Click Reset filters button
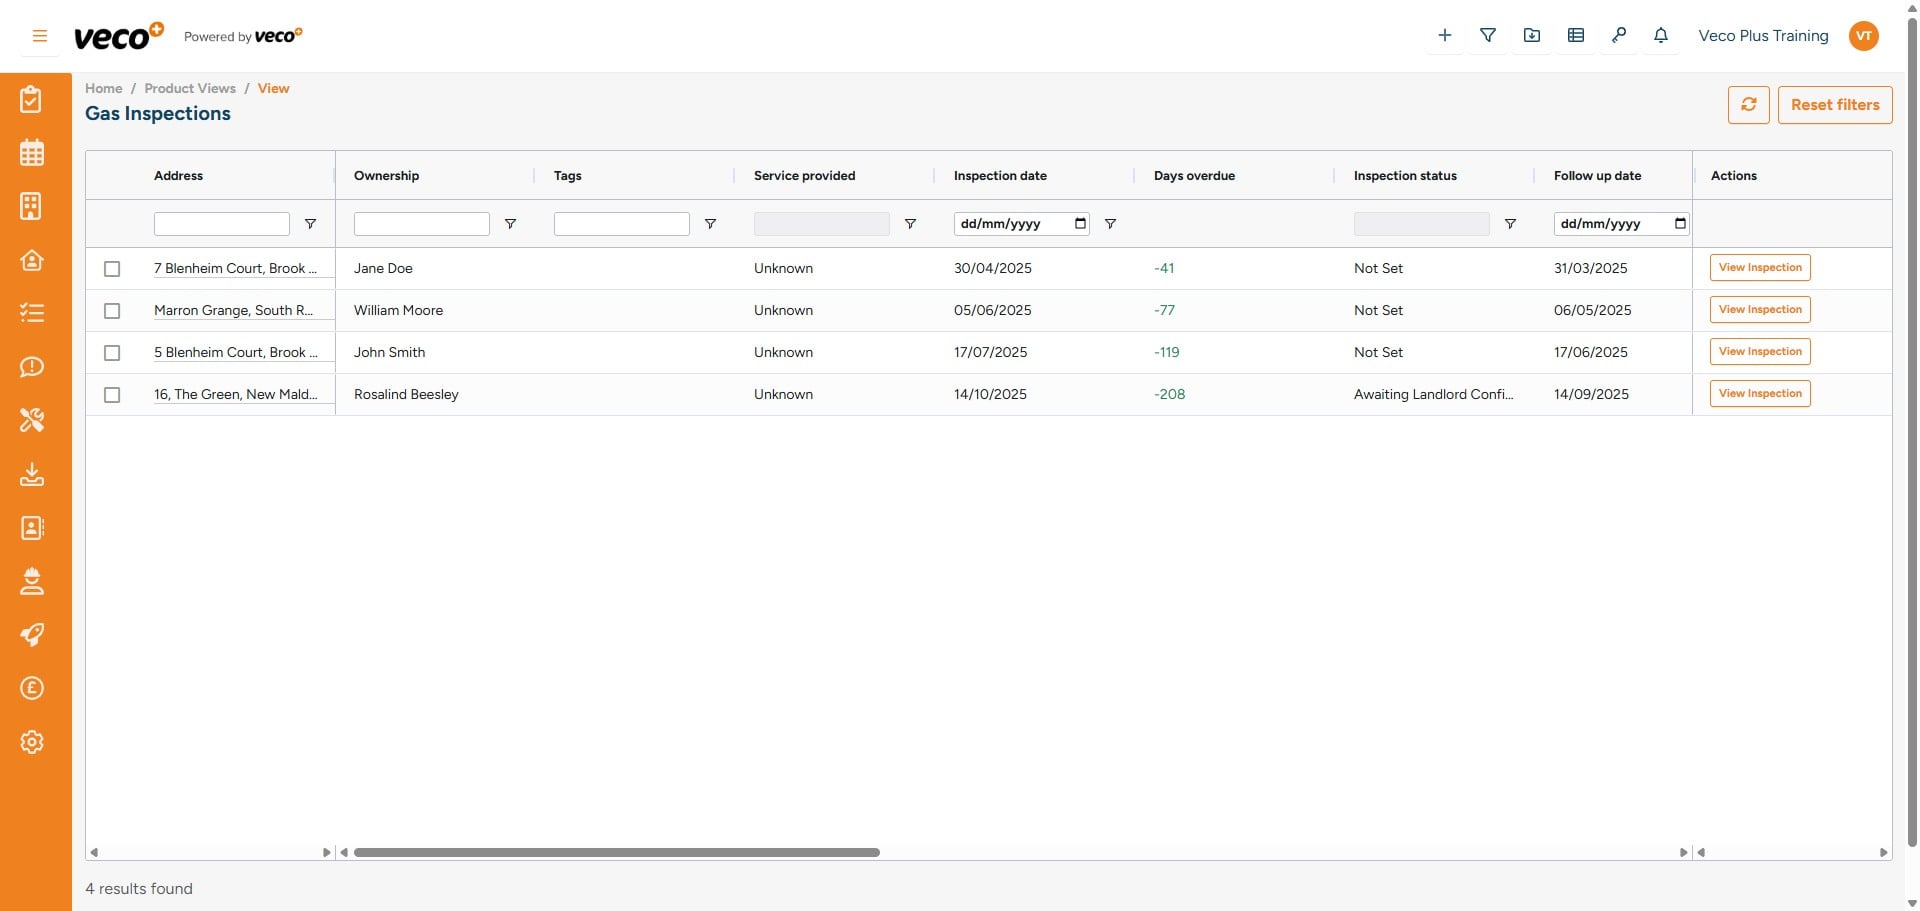 (1835, 104)
